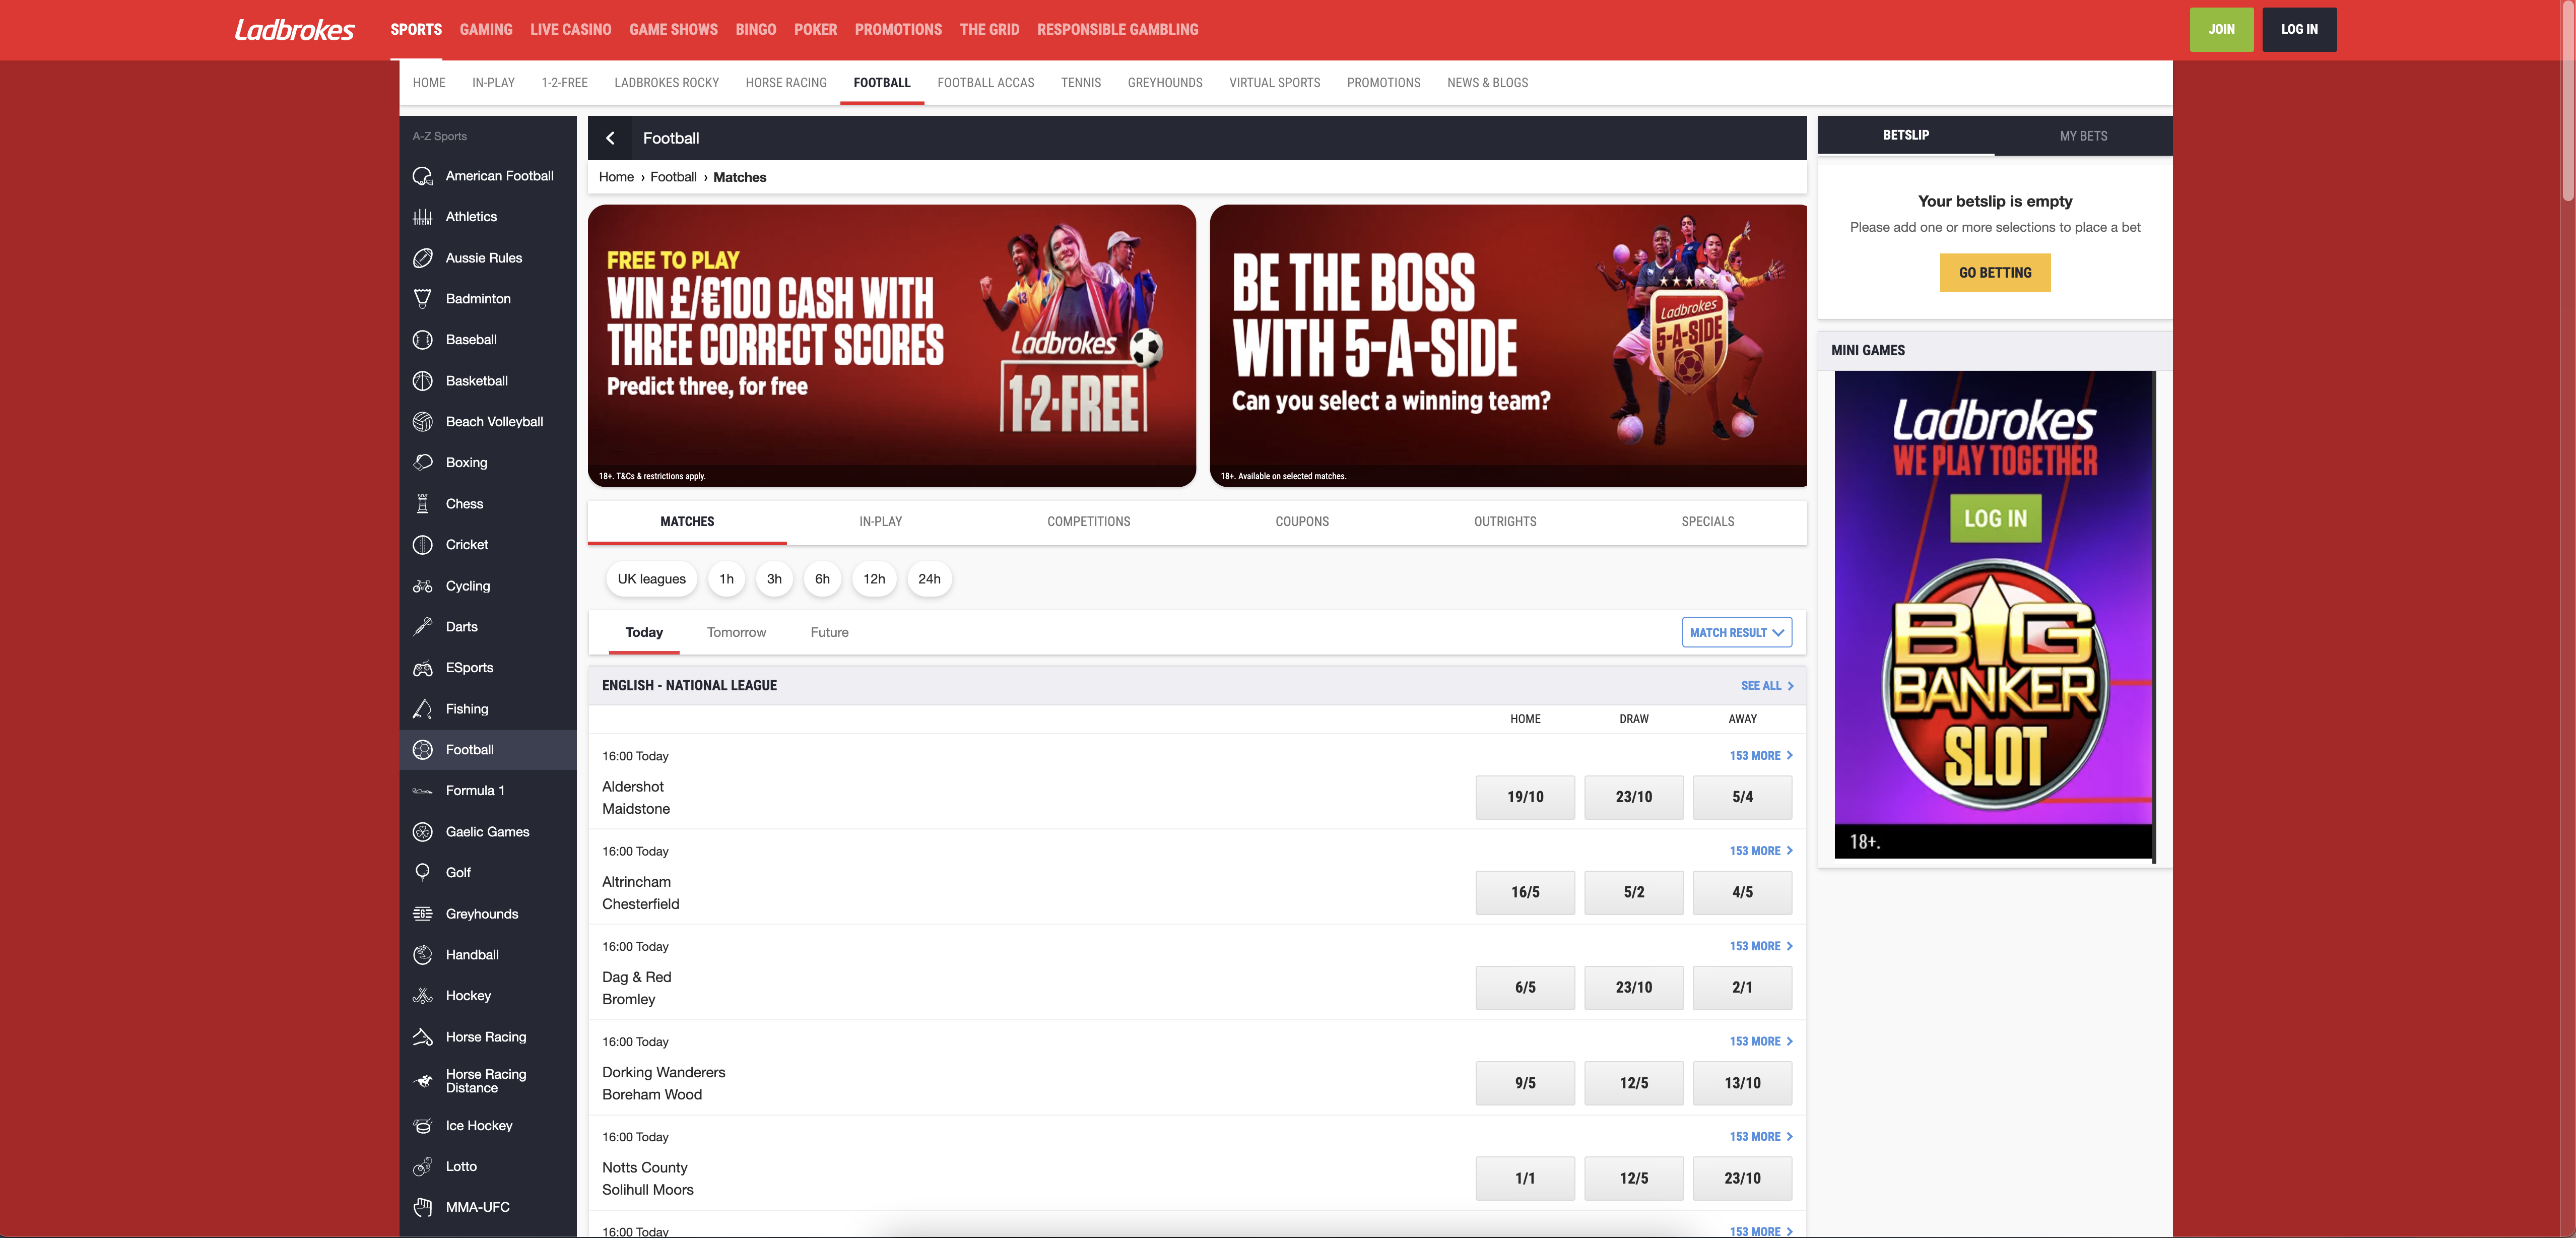Click the green Join button
This screenshot has width=2576, height=1238.
tap(2221, 30)
